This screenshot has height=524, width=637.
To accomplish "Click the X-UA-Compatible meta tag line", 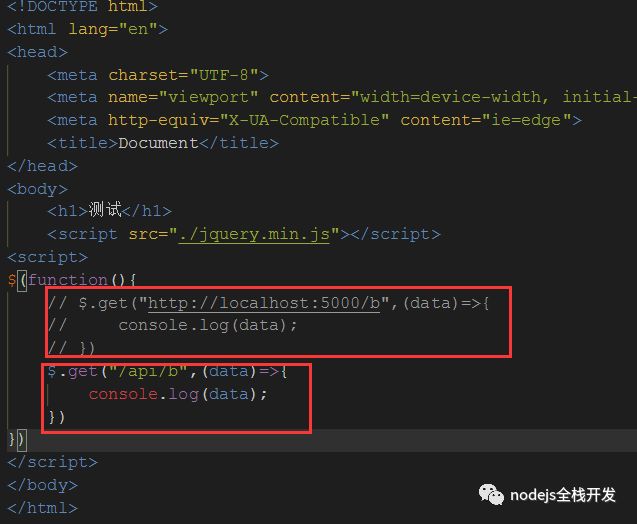I will point(315,120).
